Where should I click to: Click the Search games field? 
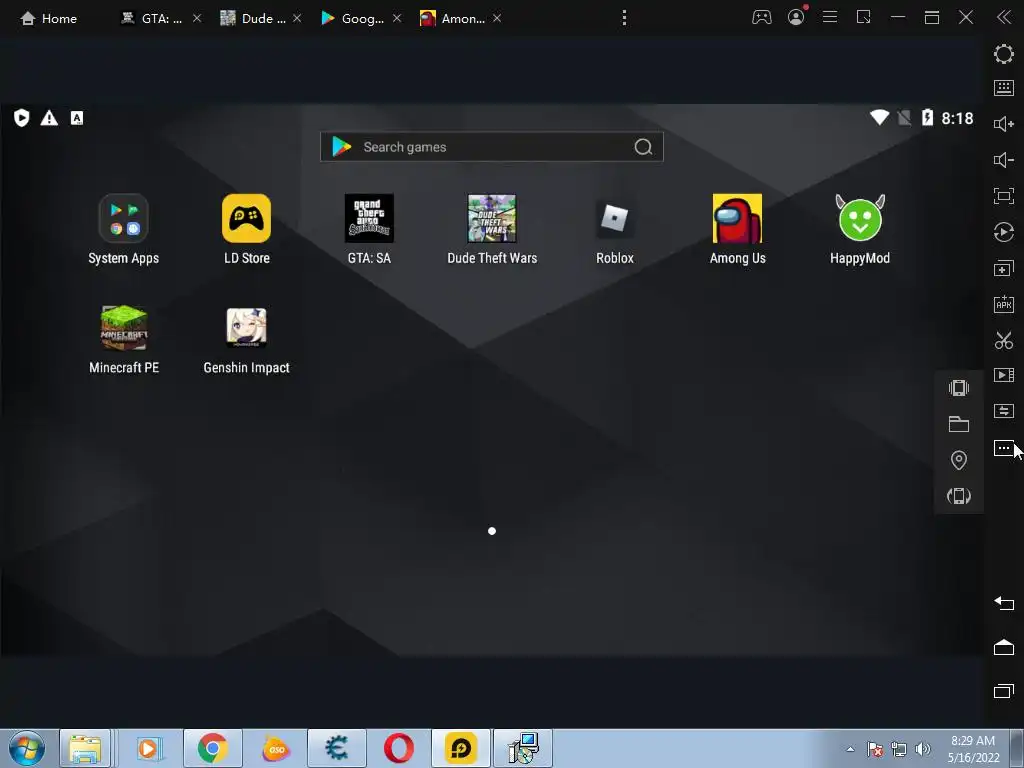[x=492, y=147]
